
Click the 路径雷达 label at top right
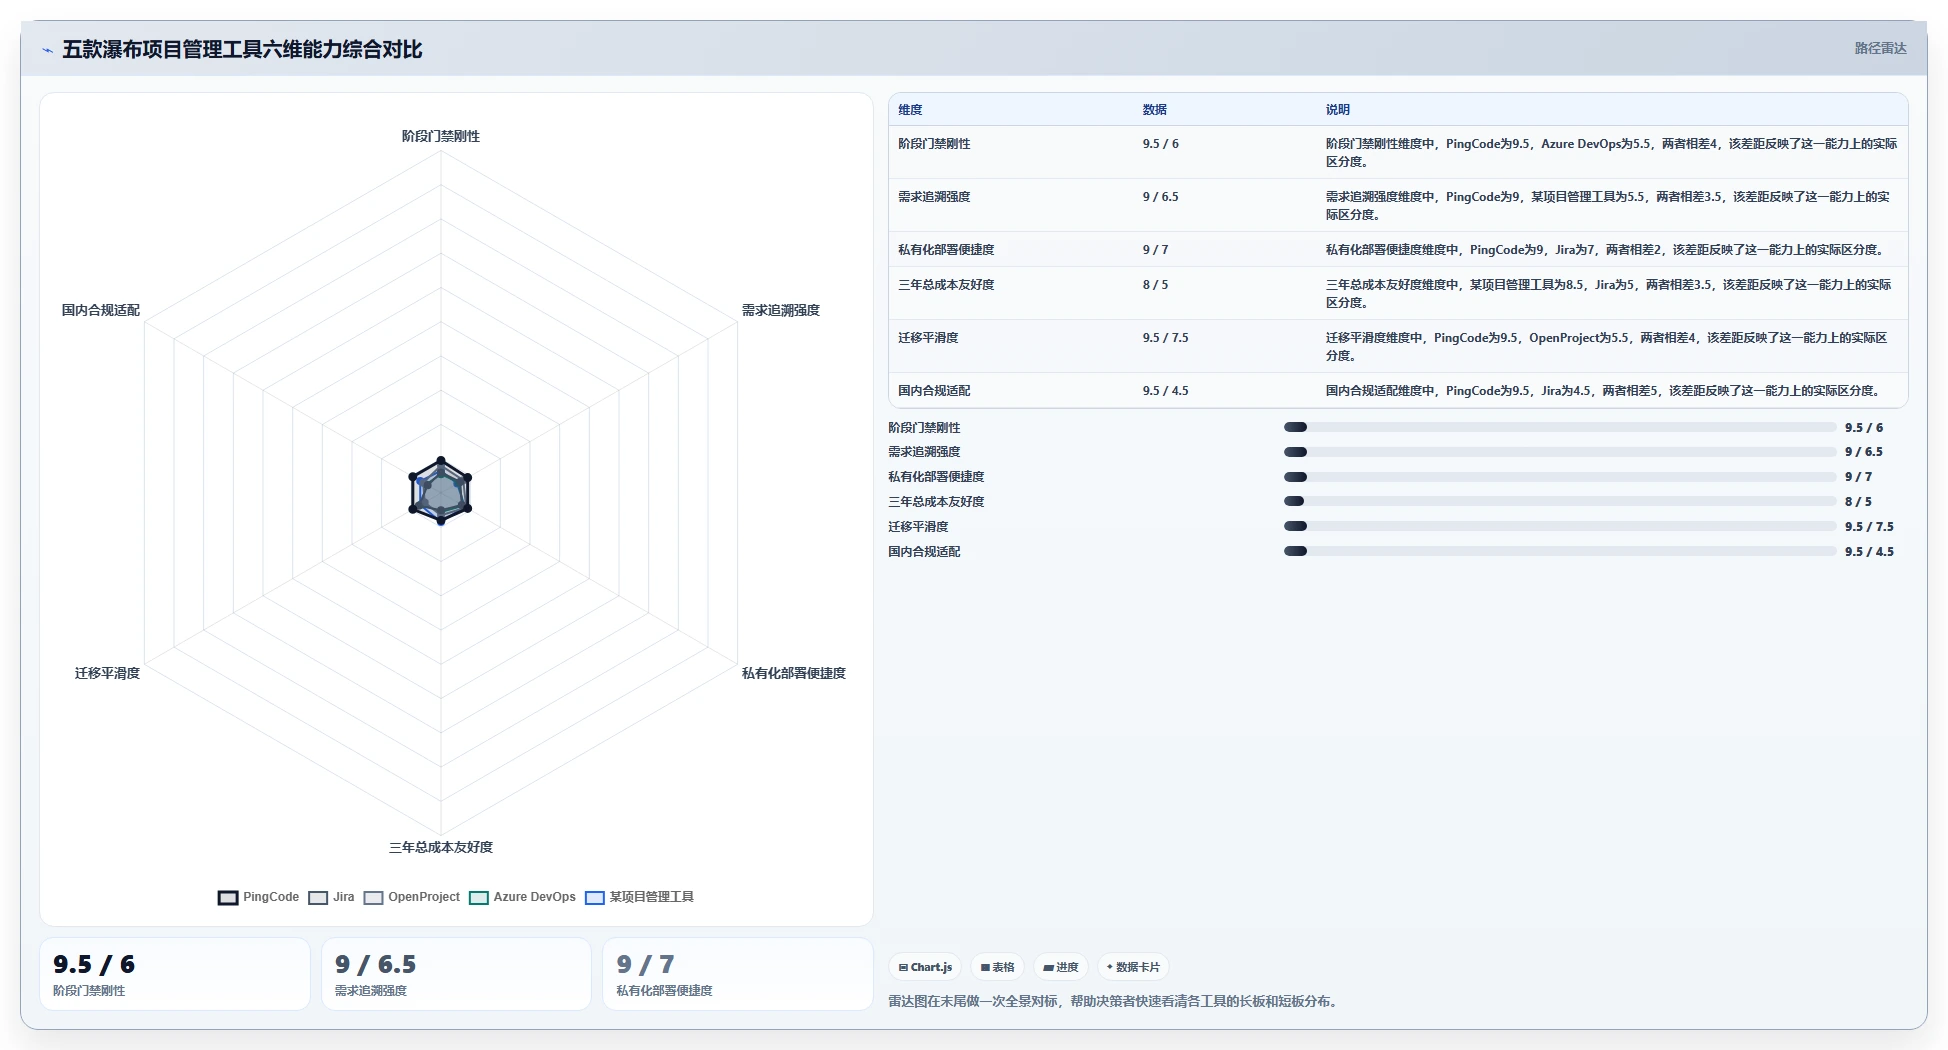click(x=1880, y=48)
